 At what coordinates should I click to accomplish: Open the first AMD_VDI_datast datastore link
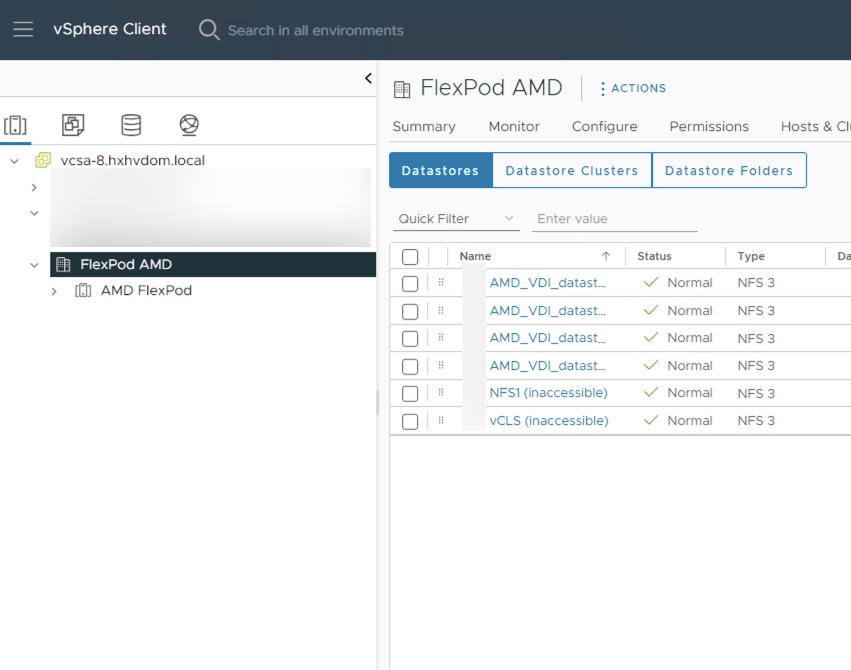[x=547, y=283]
